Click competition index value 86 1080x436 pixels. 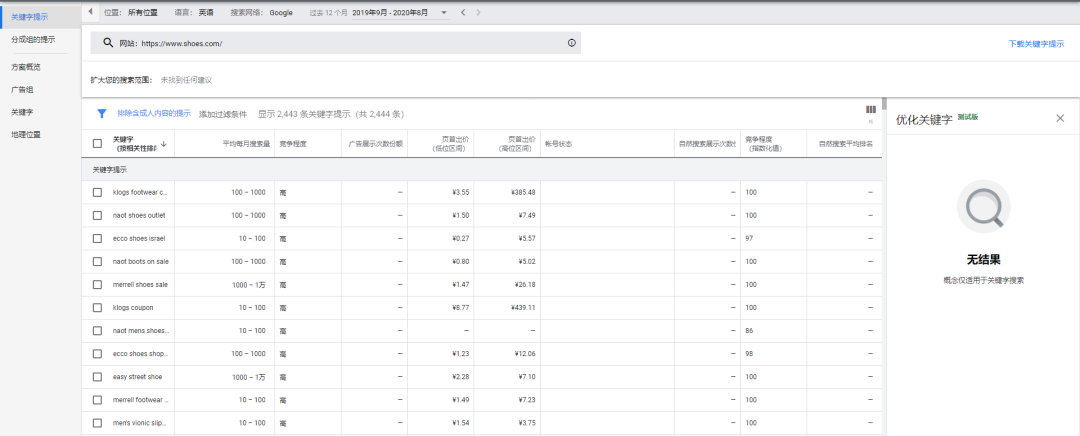click(749, 331)
